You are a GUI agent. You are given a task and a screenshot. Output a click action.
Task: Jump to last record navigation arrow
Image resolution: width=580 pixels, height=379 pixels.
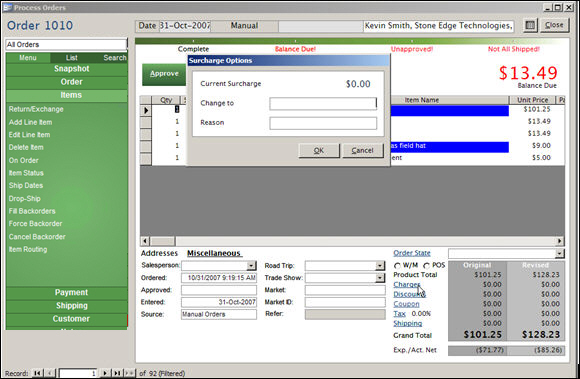(117, 373)
